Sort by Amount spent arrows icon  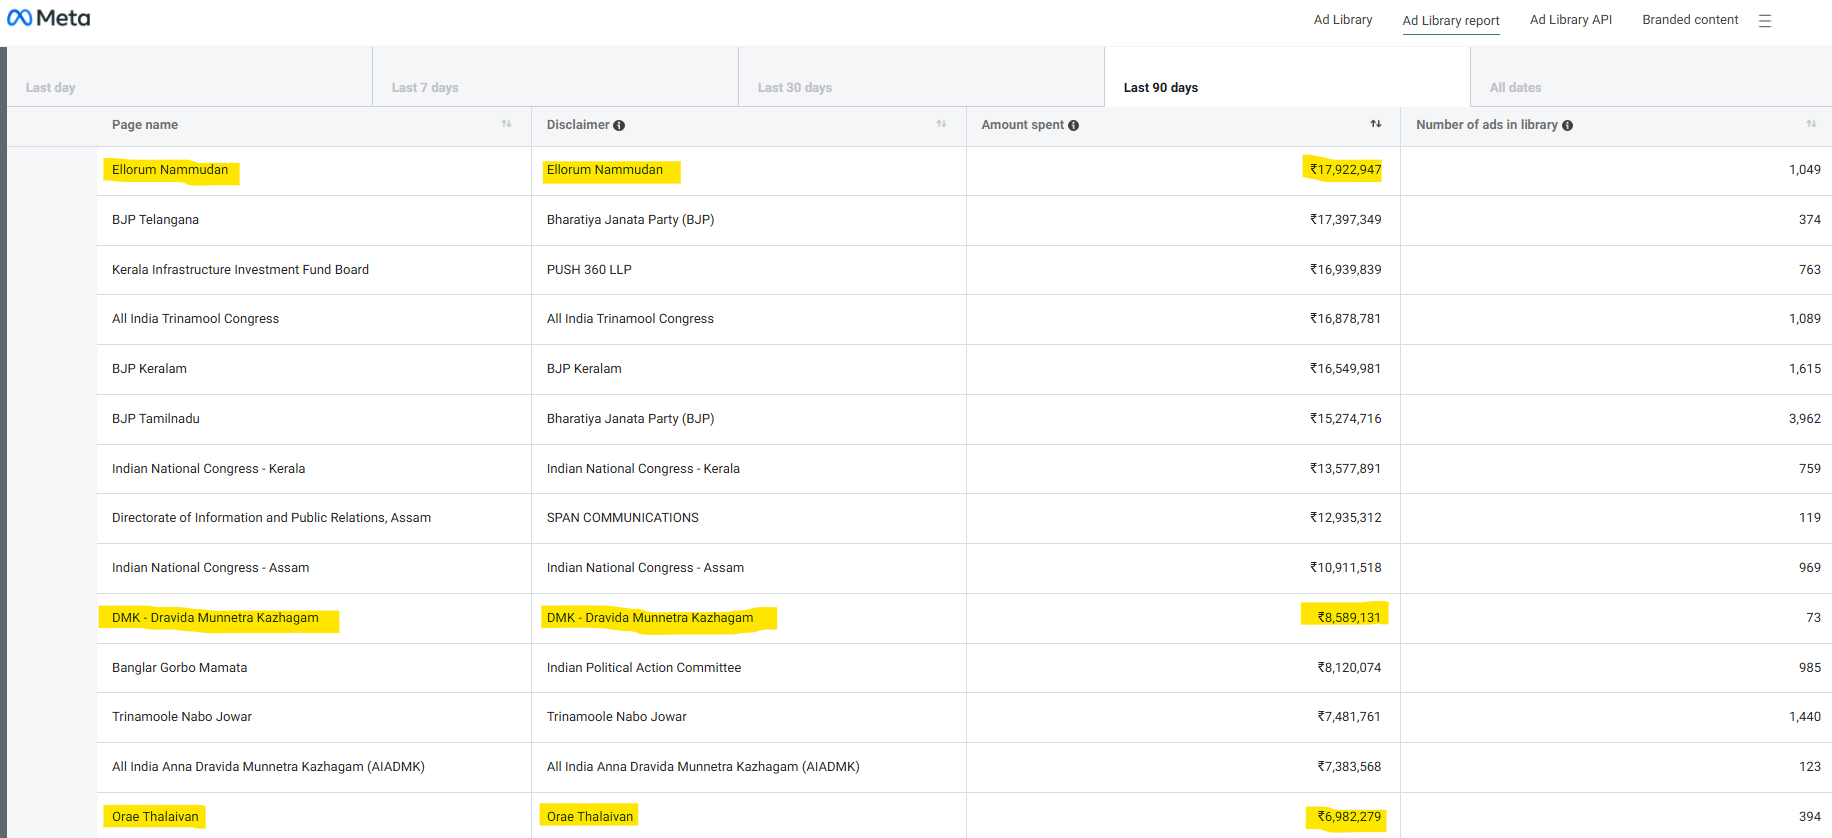[1376, 124]
